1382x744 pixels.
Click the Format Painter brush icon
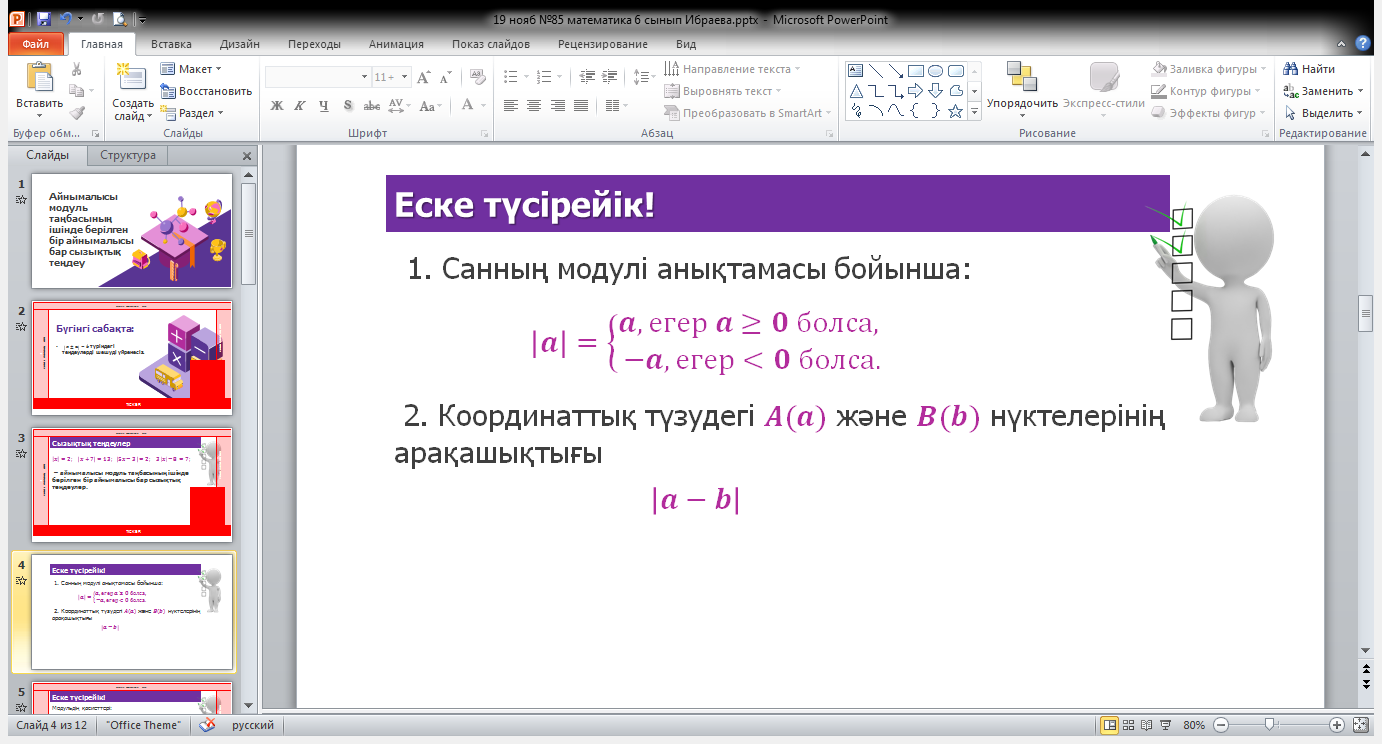[x=76, y=113]
